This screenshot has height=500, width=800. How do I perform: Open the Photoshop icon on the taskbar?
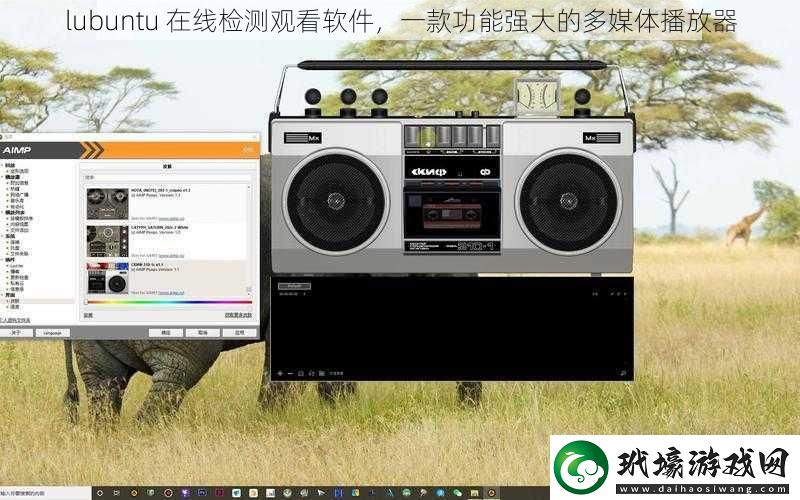click(203, 493)
